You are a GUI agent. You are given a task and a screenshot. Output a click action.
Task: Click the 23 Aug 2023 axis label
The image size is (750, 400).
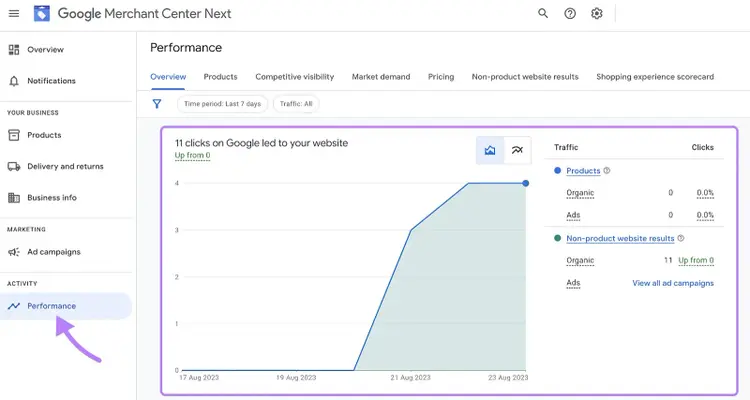coord(508,378)
